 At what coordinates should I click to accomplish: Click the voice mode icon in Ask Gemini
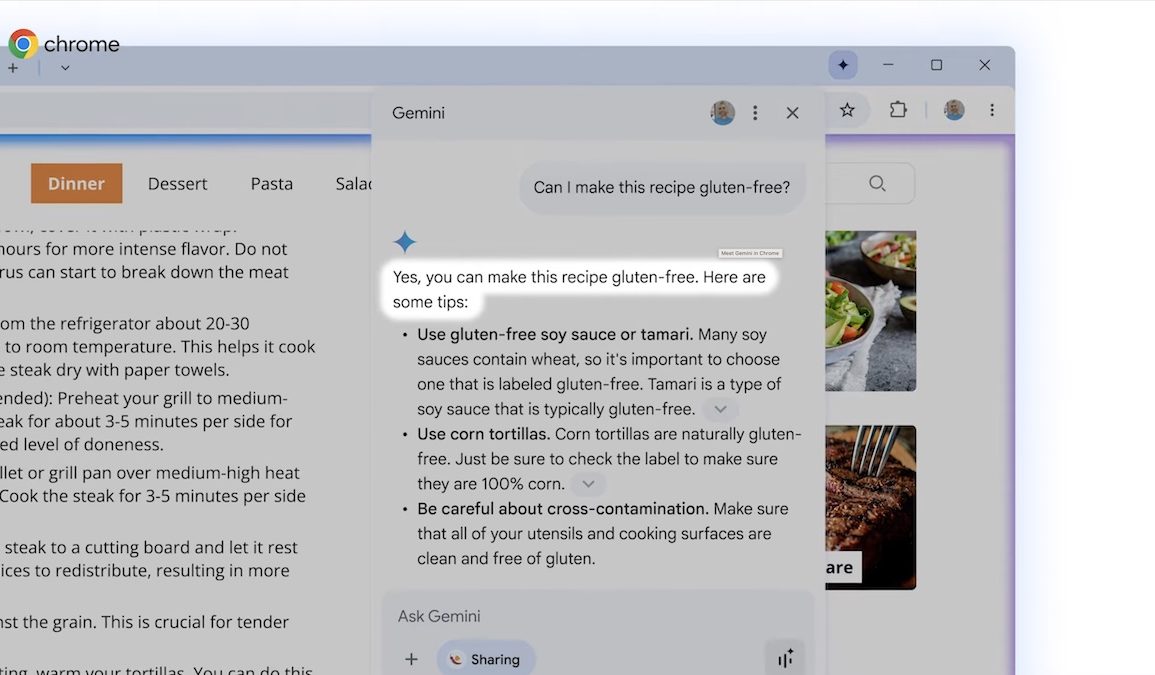tap(785, 657)
